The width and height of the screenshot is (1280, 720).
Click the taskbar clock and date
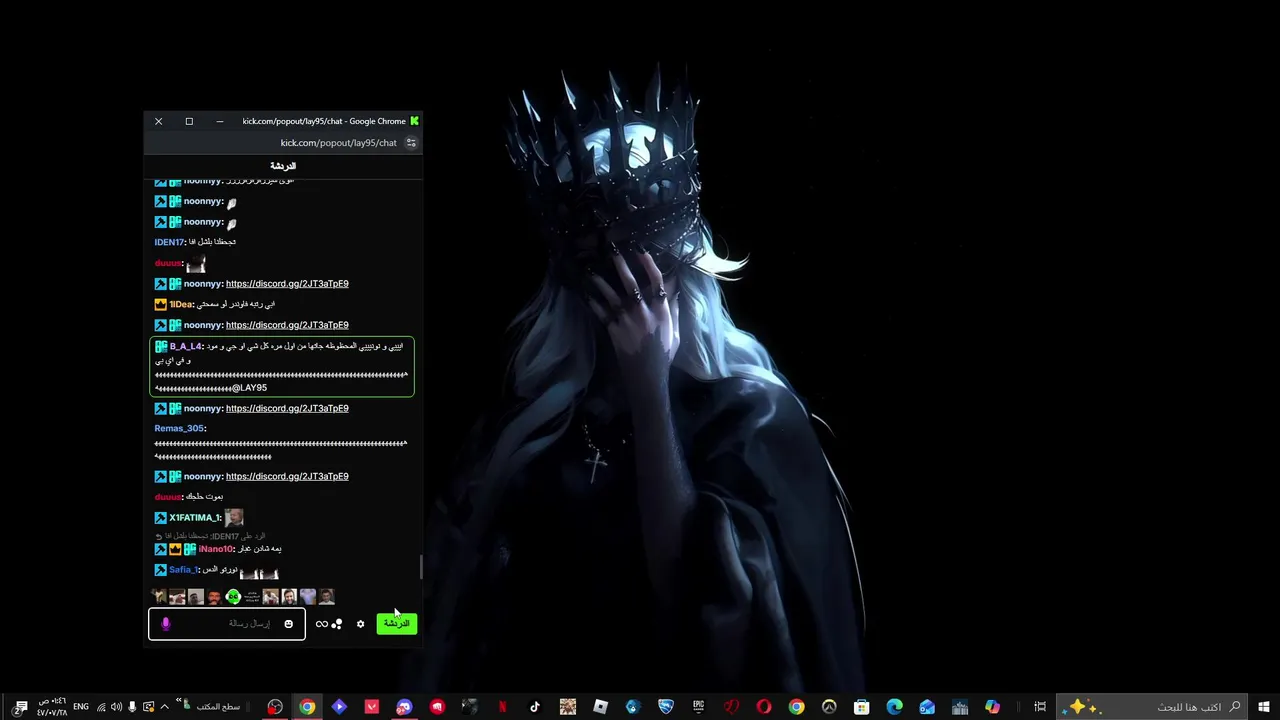[52, 707]
